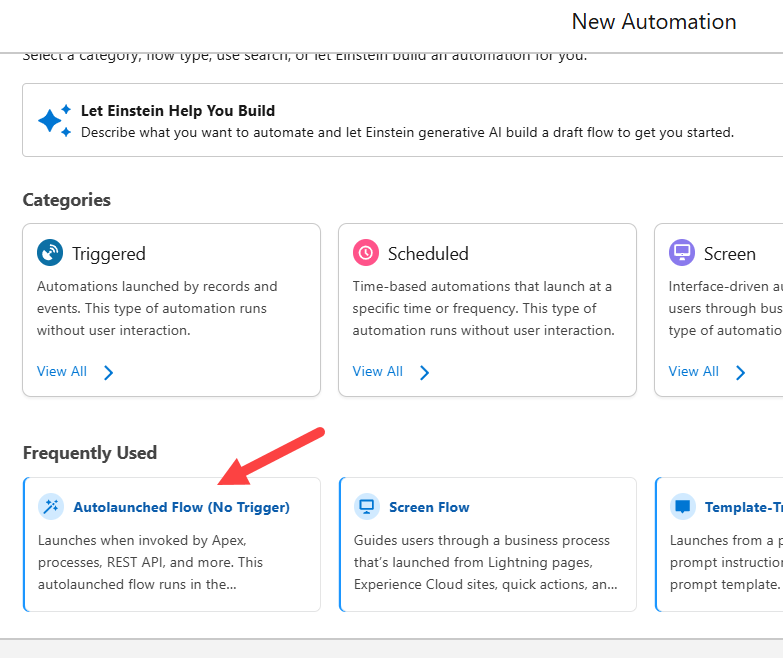
Task: Click the Template-Triggered chat bubble icon
Action: point(683,507)
